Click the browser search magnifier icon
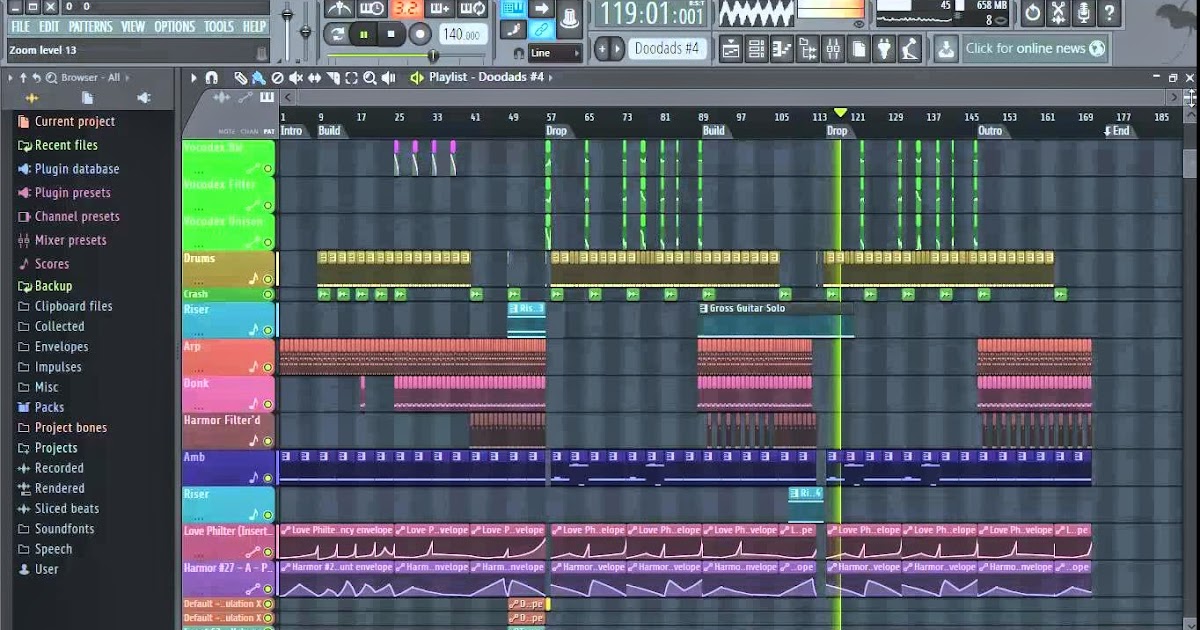This screenshot has height=630, width=1200. (x=51, y=77)
